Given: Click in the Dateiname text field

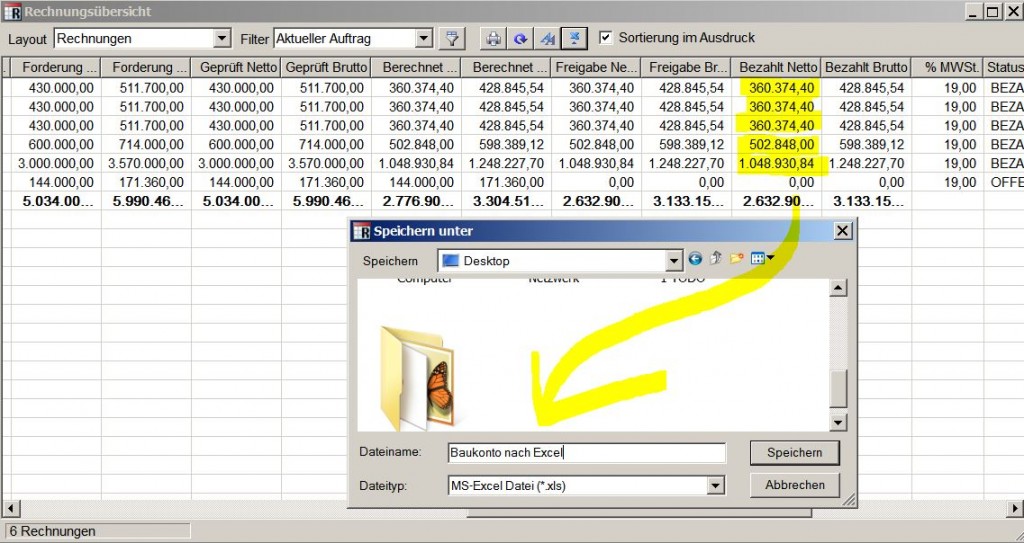Looking at the screenshot, I should pos(585,453).
